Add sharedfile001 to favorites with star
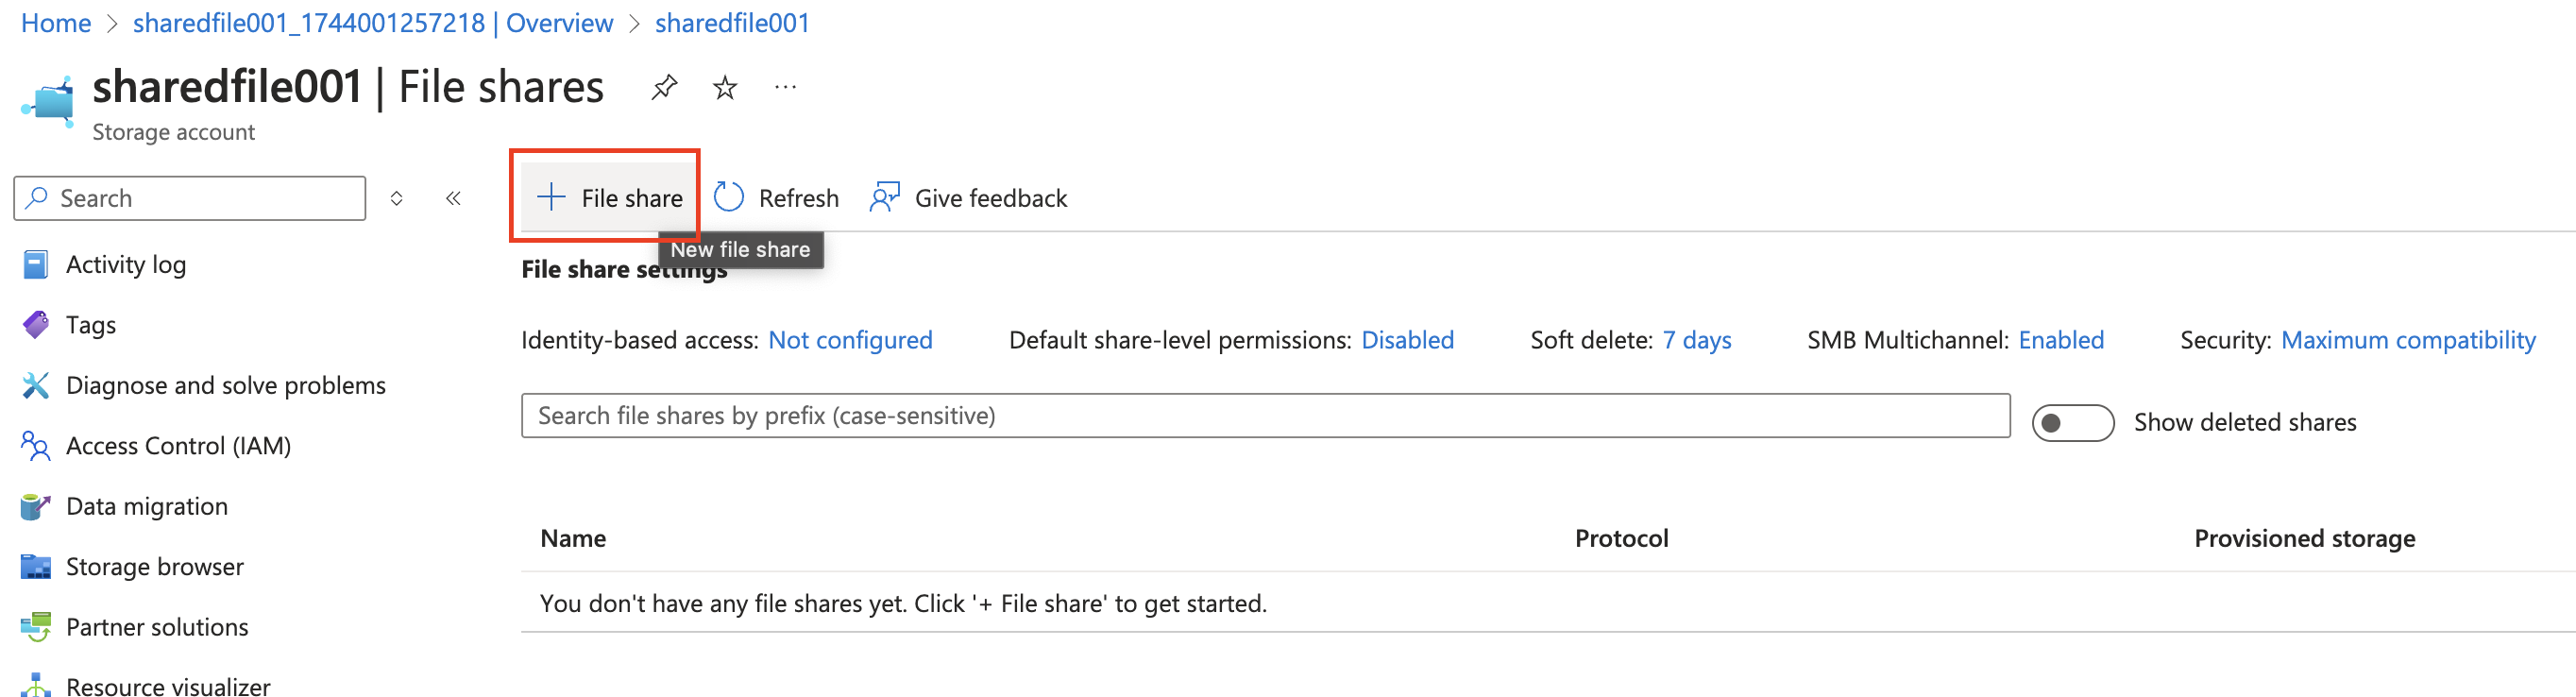Viewport: 2576px width, 697px height. click(x=725, y=88)
